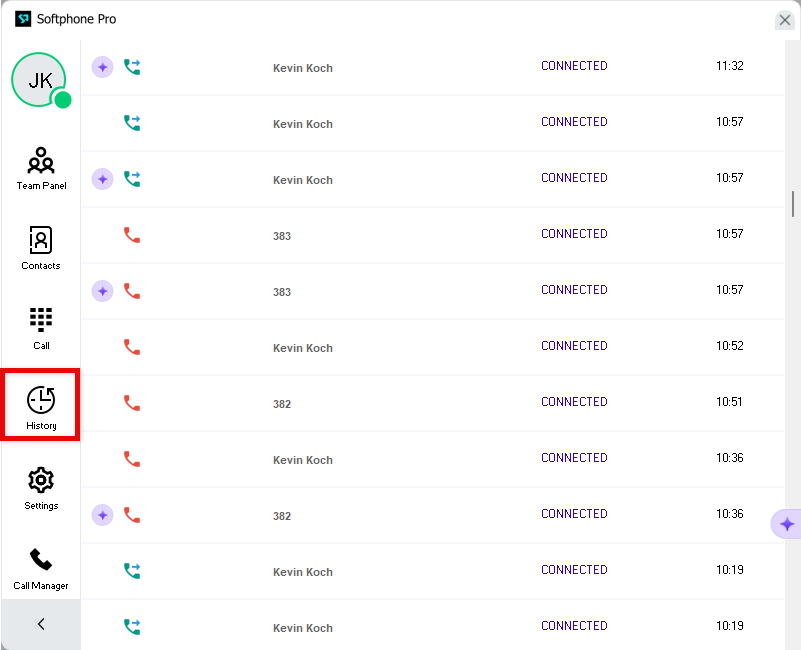Select number 382 on the 10:51 row
The image size is (801, 650).
pos(282,404)
